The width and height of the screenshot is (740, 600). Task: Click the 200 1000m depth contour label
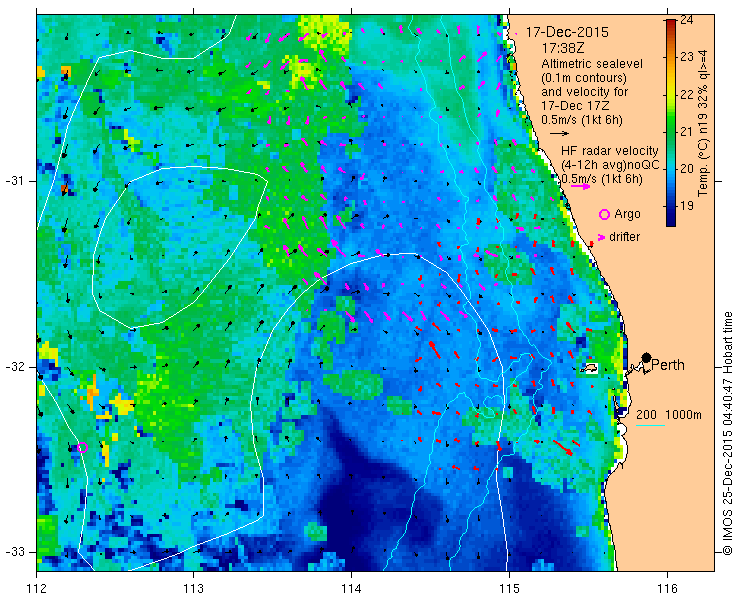669,415
